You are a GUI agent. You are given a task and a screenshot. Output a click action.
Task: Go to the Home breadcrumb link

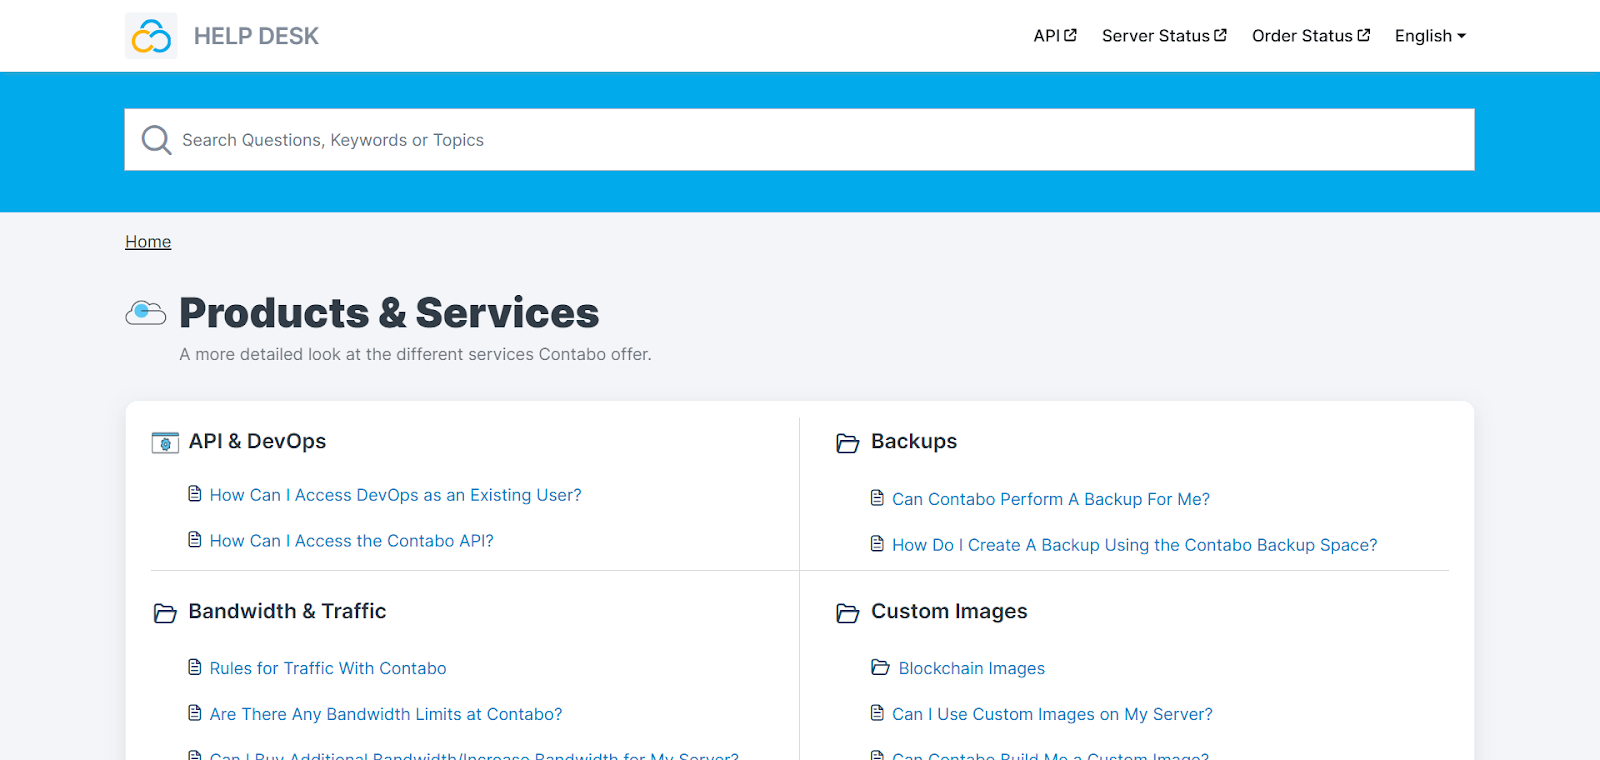coord(148,242)
